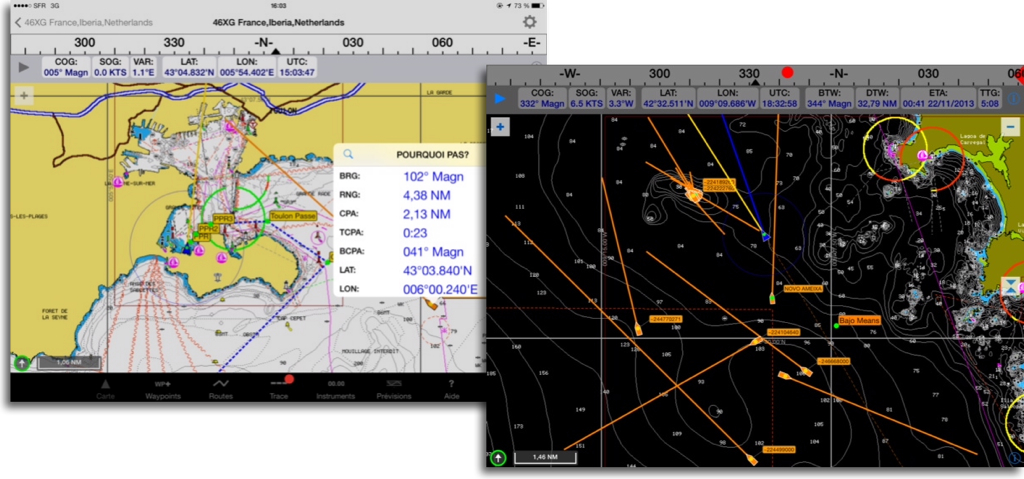Tap ETA 00:41 22/11/2013 box

pos(938,99)
